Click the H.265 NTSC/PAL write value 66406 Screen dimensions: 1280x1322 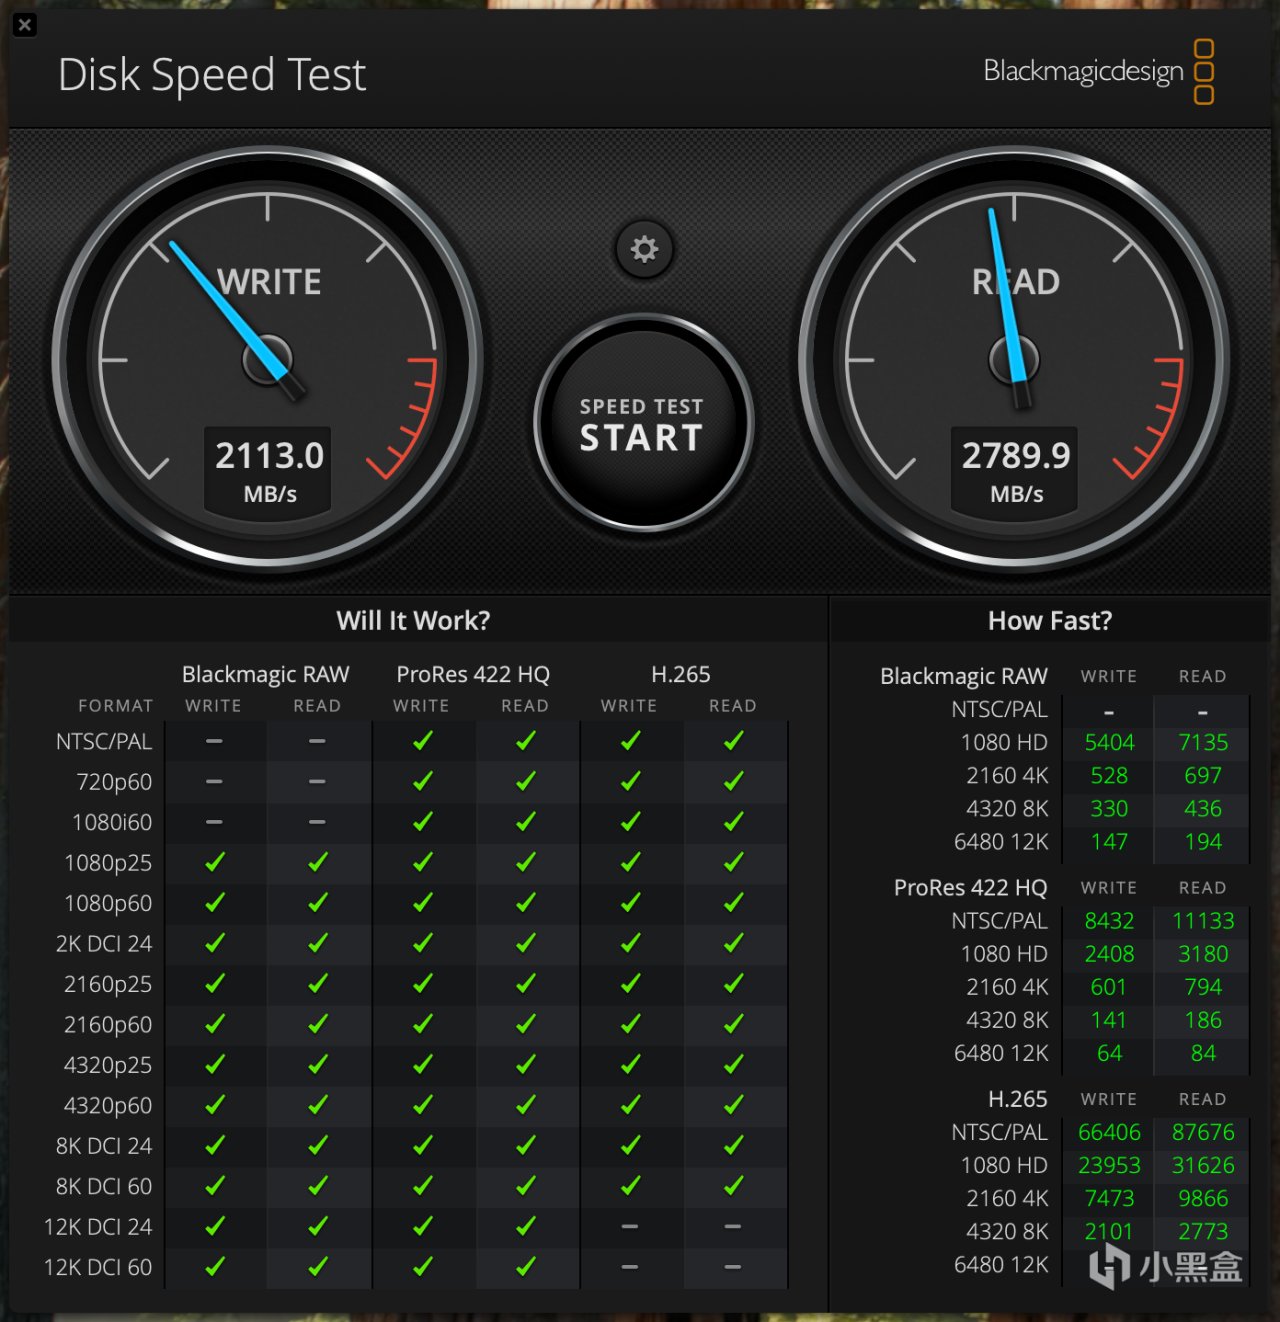(1109, 1131)
